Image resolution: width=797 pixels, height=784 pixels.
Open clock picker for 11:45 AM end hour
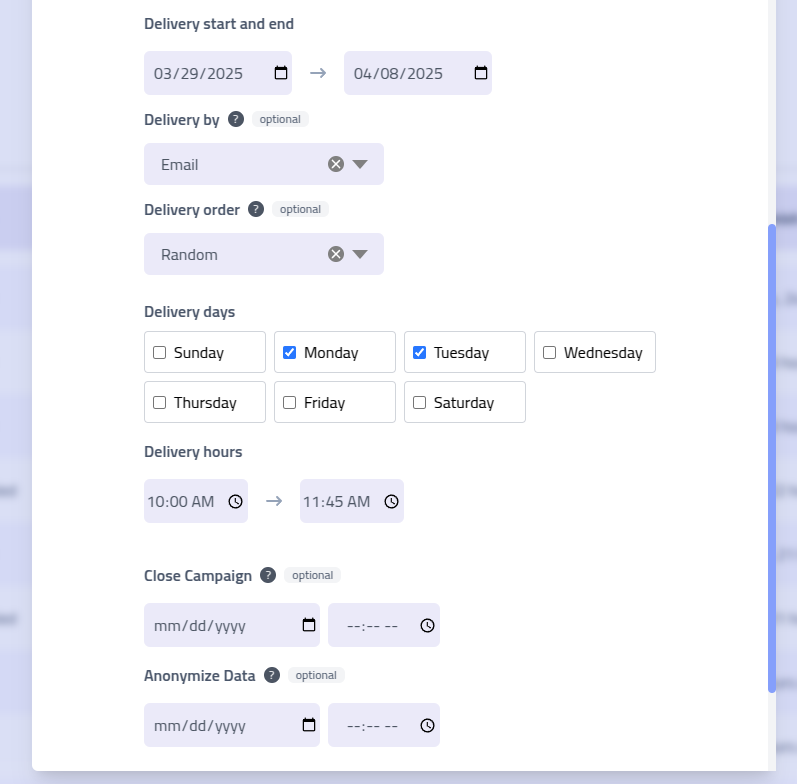391,501
